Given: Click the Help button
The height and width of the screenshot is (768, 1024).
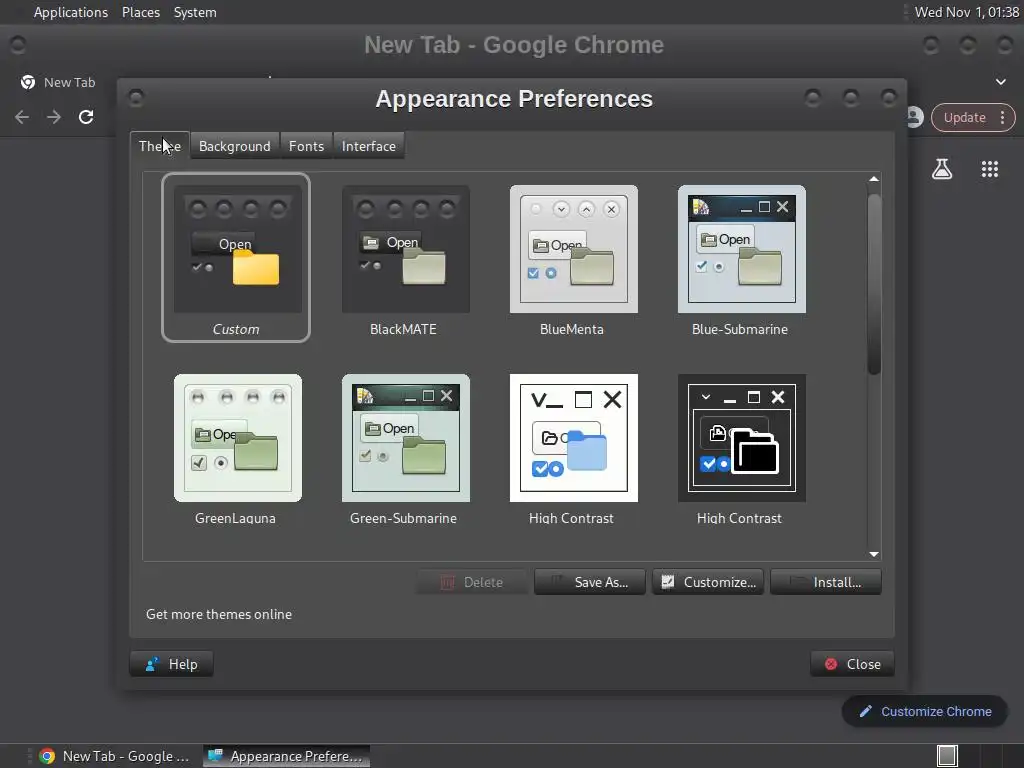Looking at the screenshot, I should (x=171, y=664).
